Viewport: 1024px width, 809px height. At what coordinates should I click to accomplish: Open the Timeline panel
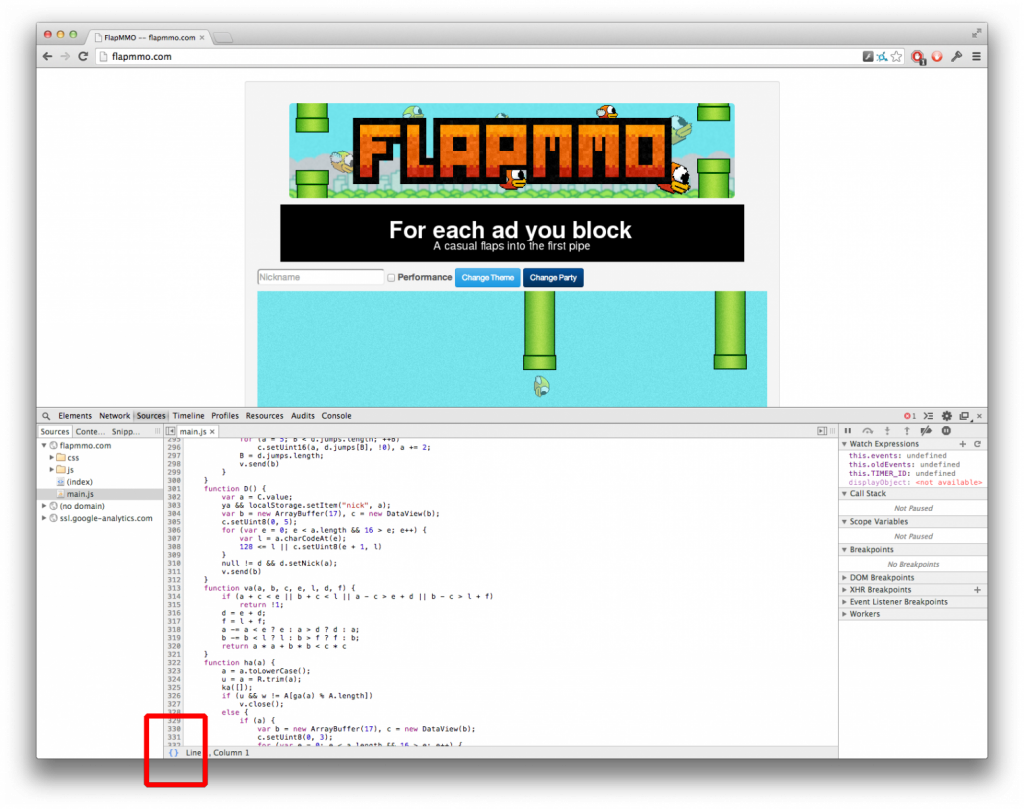(188, 416)
